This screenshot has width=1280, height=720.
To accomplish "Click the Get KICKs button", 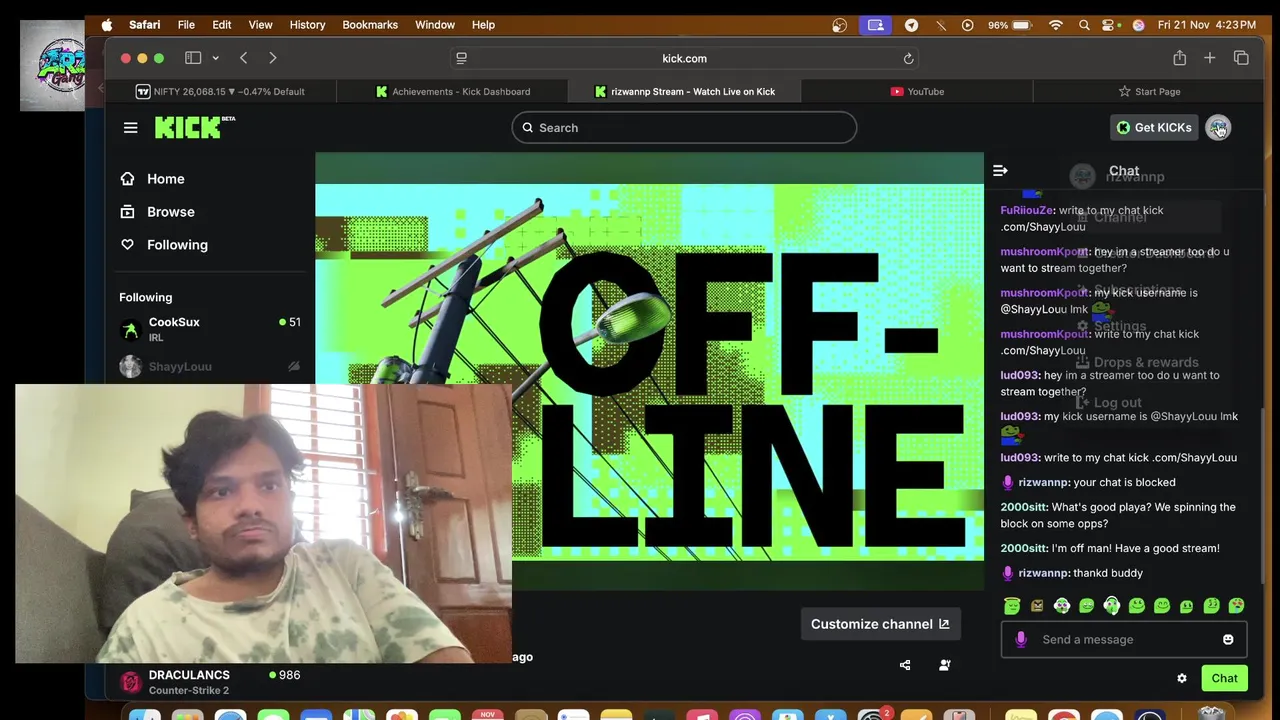I will 1154,128.
